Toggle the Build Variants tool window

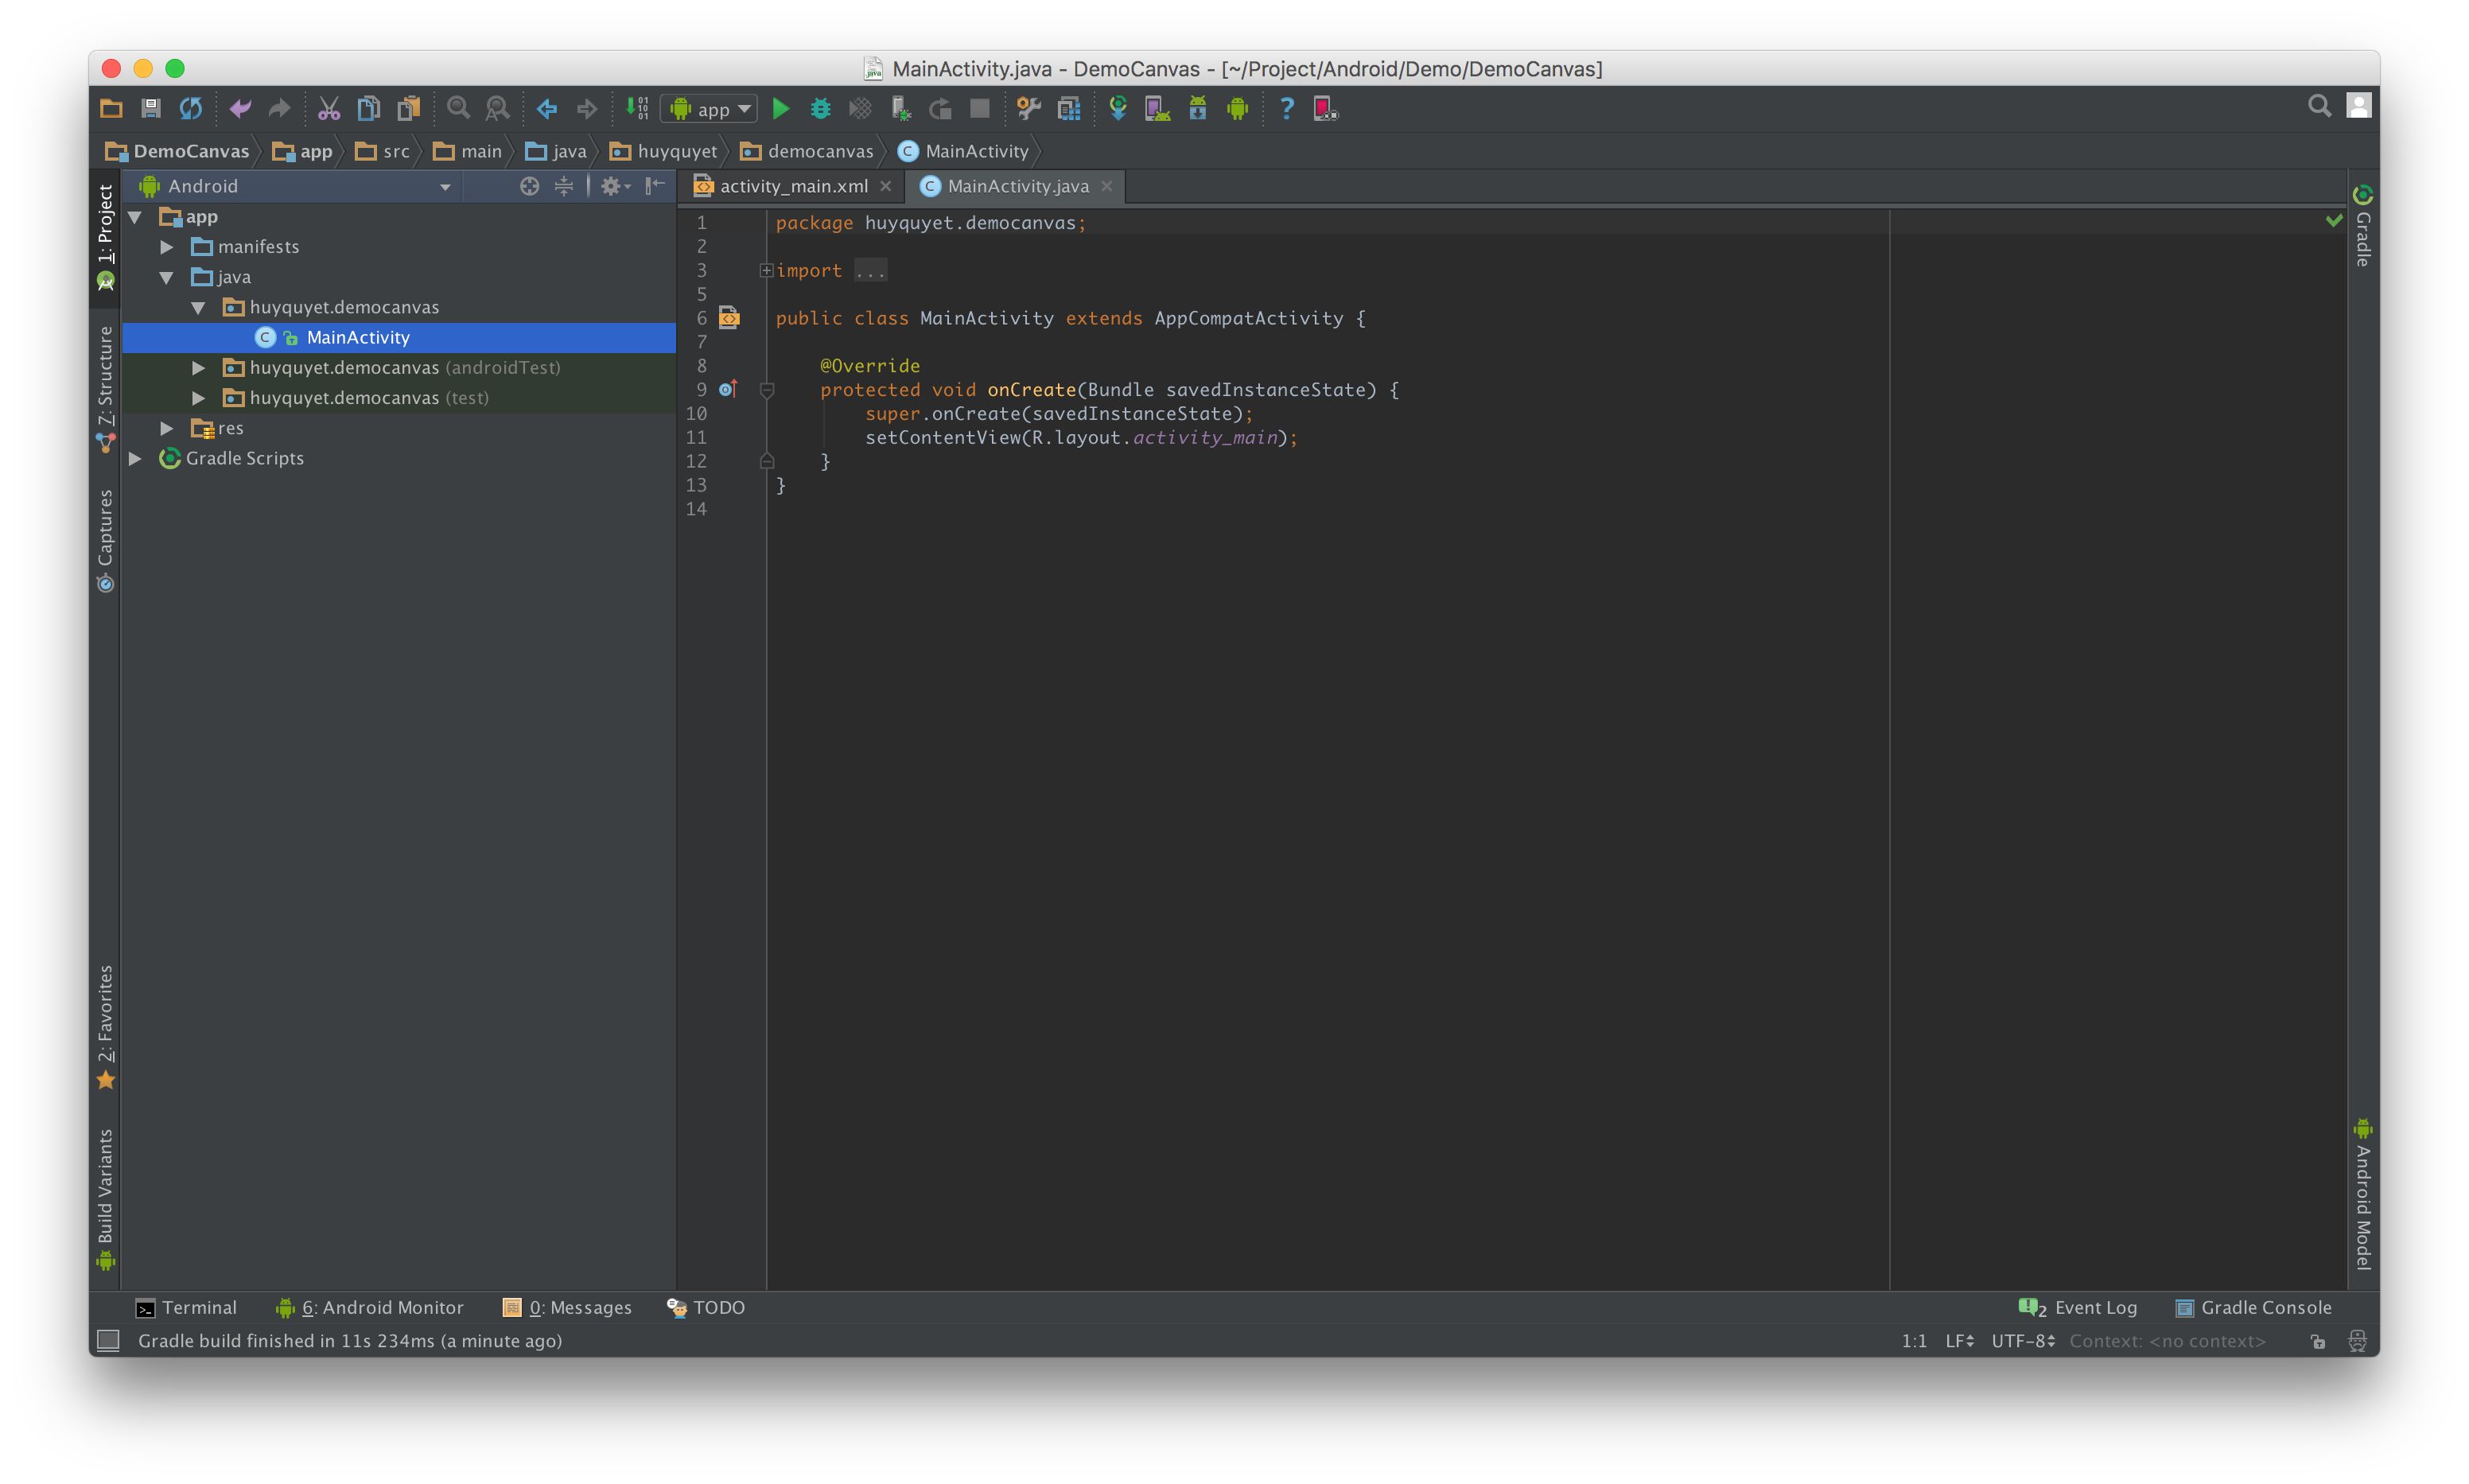click(105, 1199)
